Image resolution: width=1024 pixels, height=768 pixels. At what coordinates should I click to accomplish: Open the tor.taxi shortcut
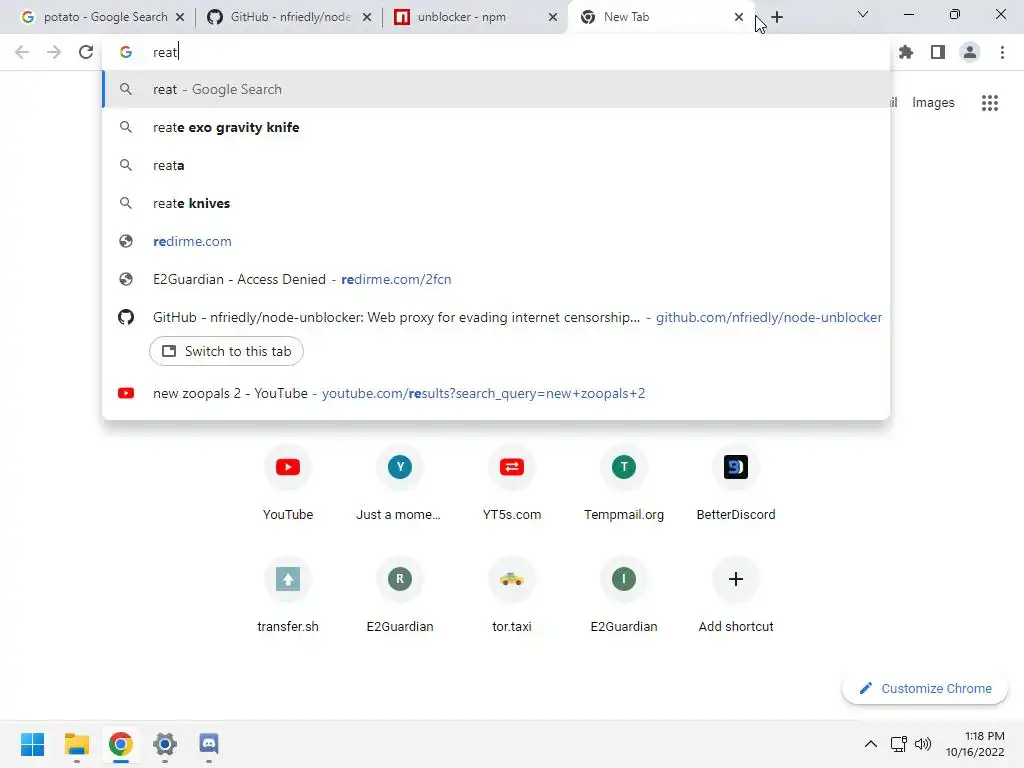511,596
